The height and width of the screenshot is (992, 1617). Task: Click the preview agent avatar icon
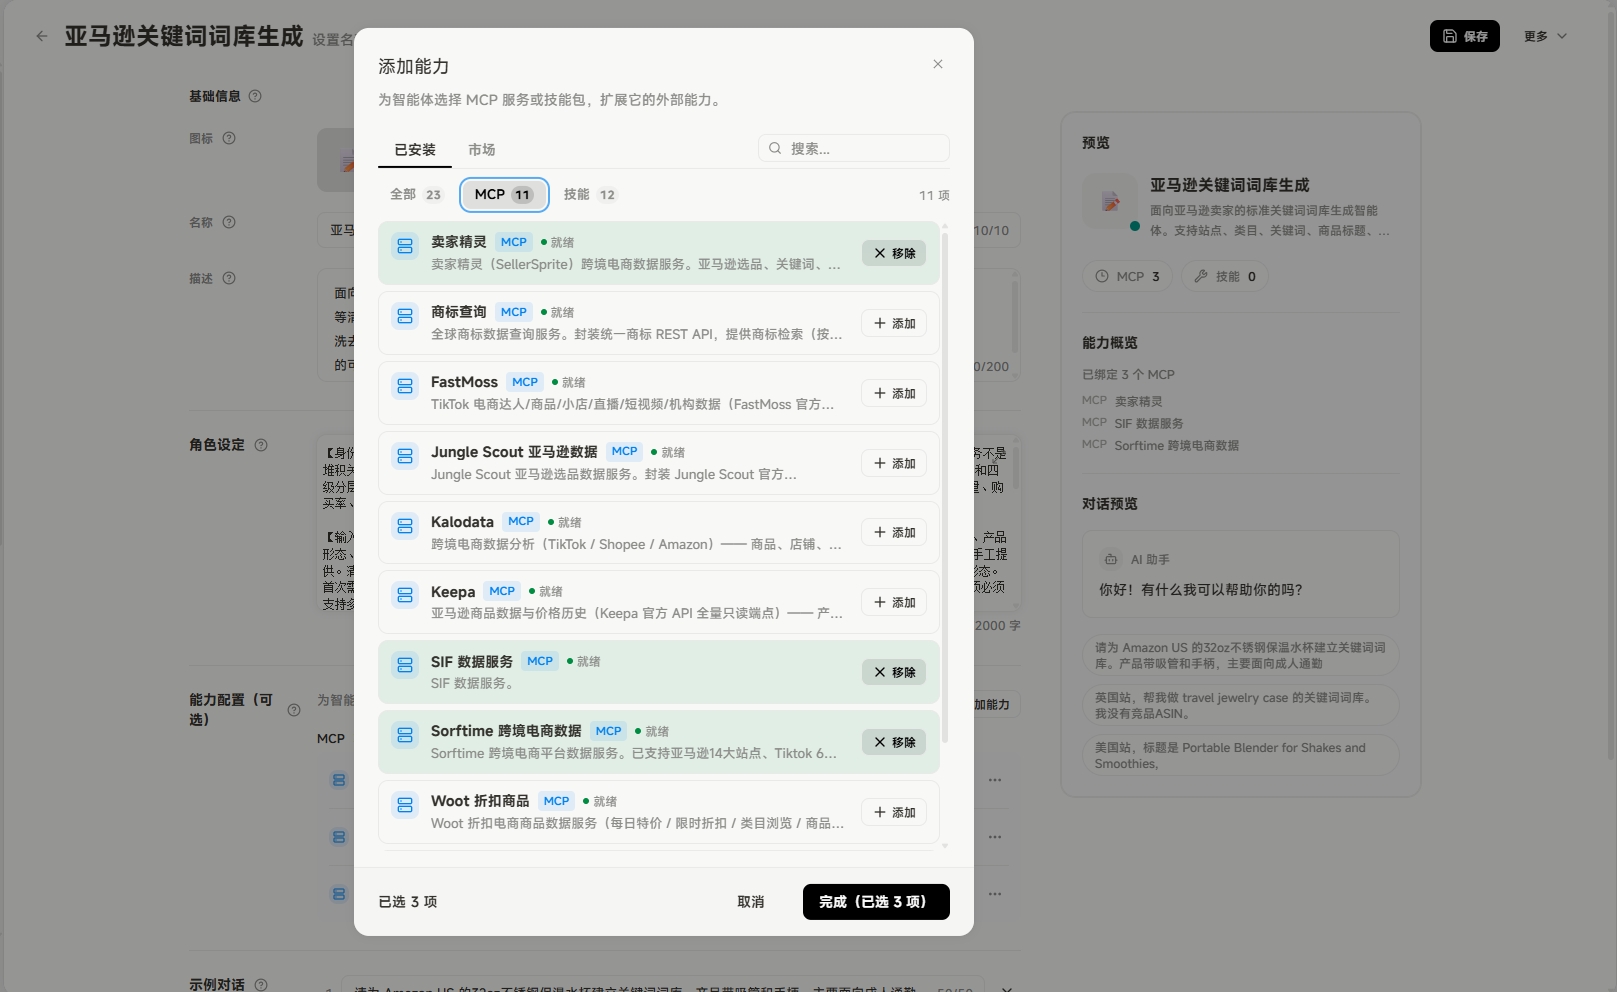point(1110,202)
